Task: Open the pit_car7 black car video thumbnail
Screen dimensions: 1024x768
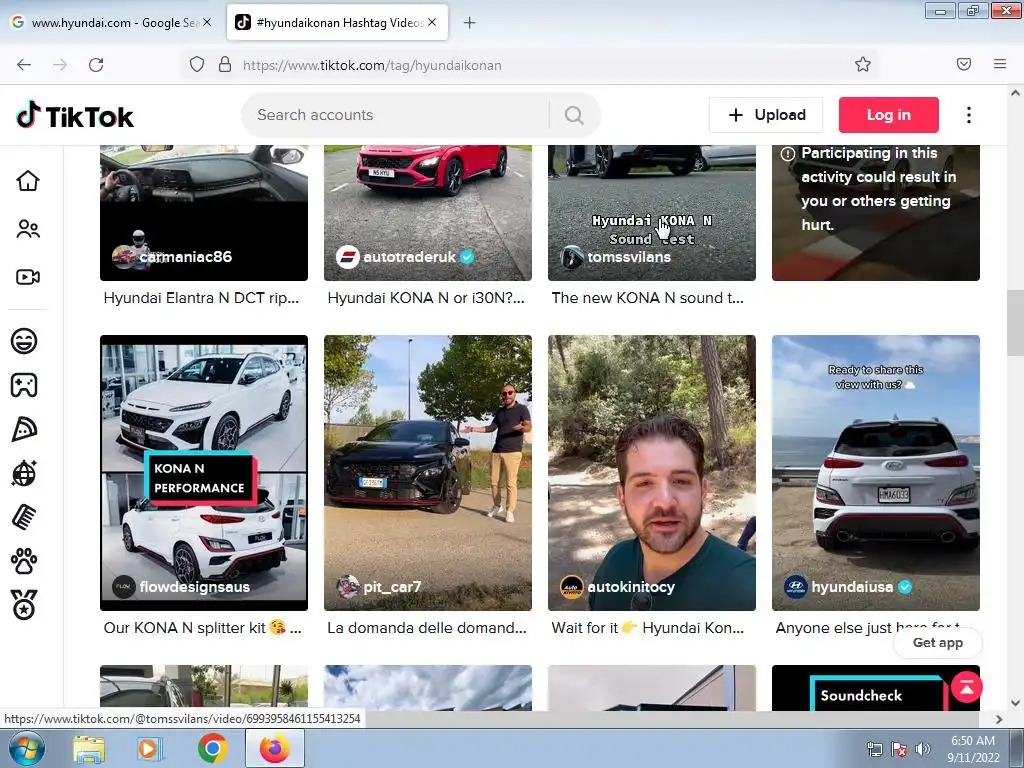Action: tap(428, 473)
